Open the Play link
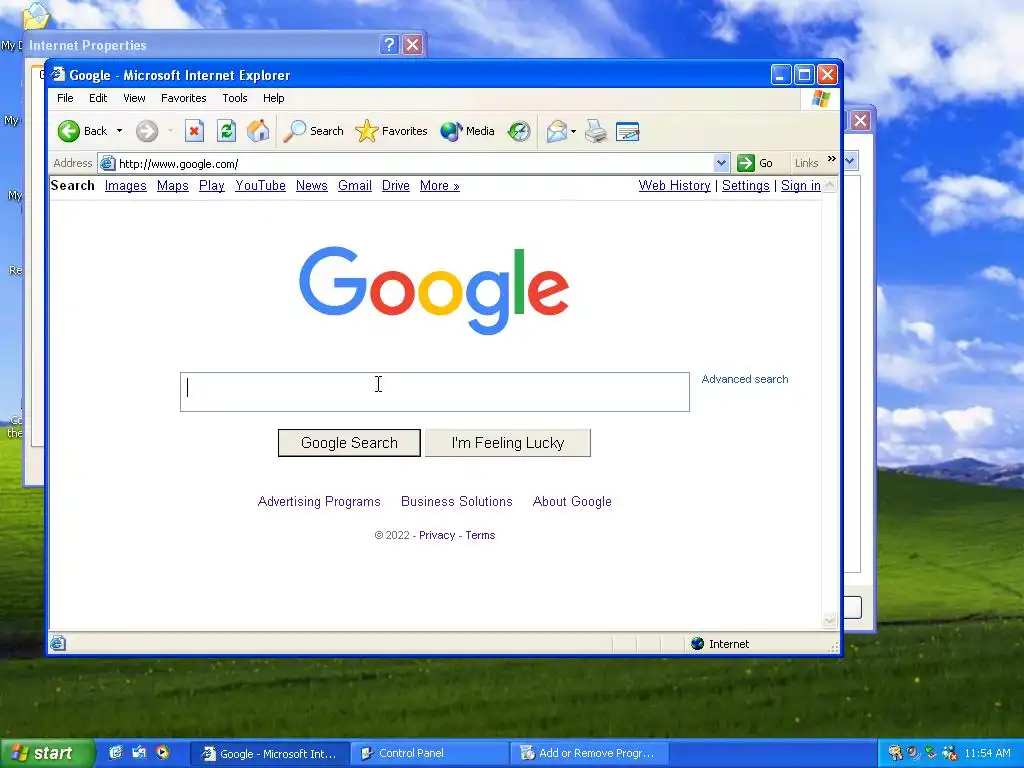The width and height of the screenshot is (1024, 768). pos(212,186)
